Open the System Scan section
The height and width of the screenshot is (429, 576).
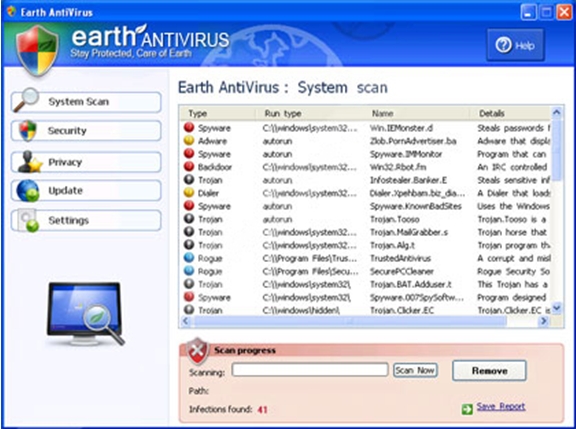pos(86,102)
